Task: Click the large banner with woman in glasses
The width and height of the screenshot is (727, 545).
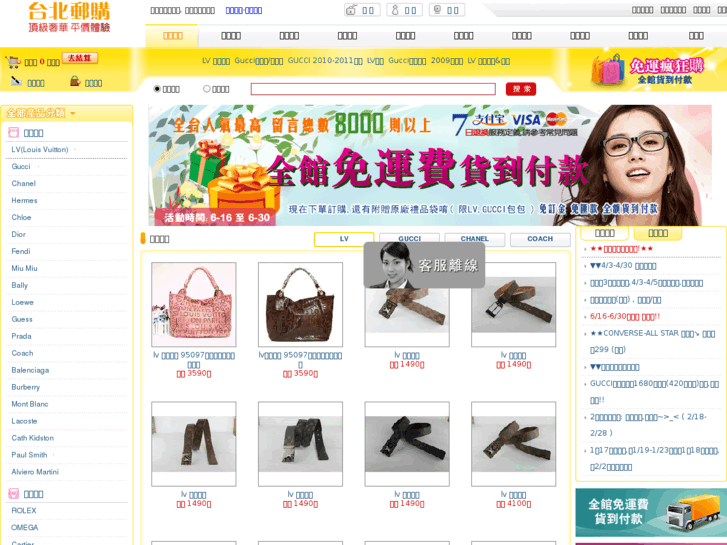Action: pos(430,165)
